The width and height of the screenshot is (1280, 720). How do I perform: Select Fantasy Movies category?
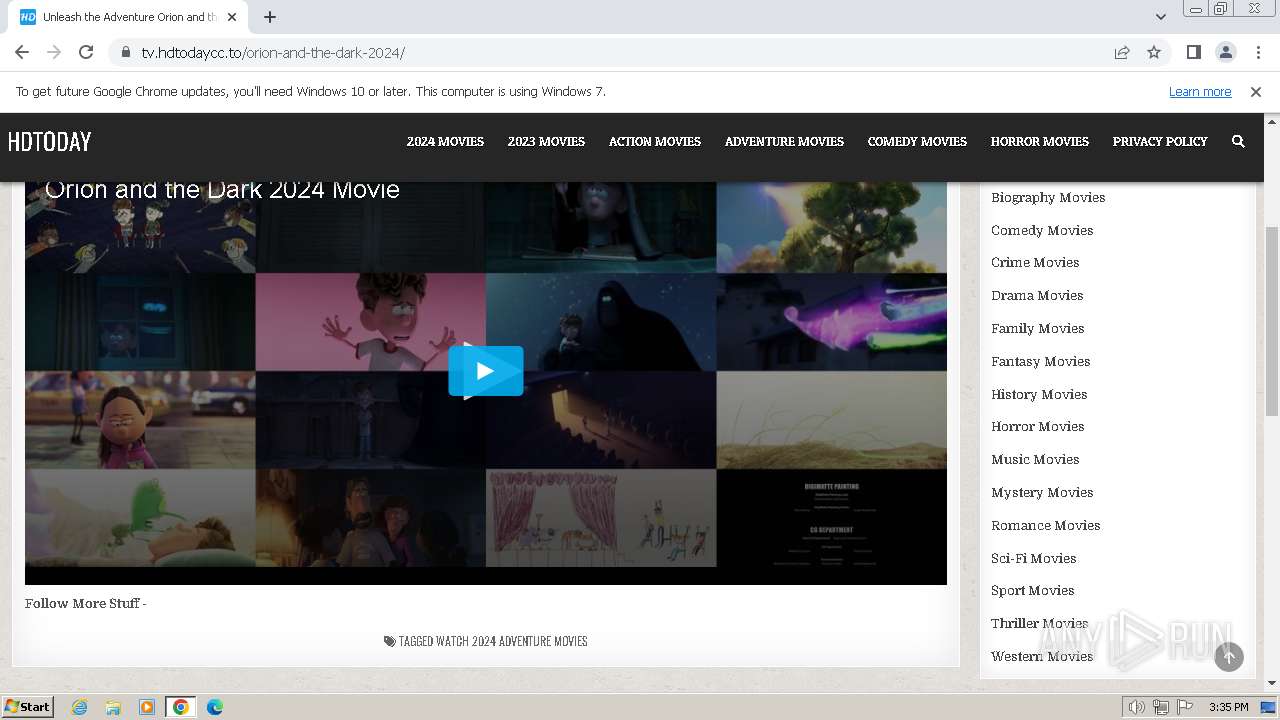coord(1041,361)
